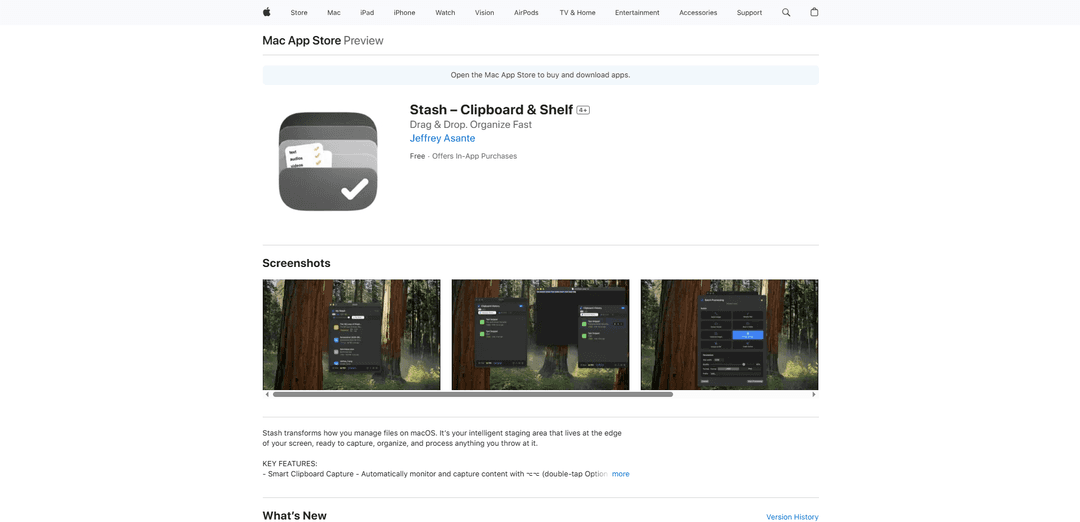Screen dimensions: 1080x522
Task: Open the Store menu
Action: 299,13
